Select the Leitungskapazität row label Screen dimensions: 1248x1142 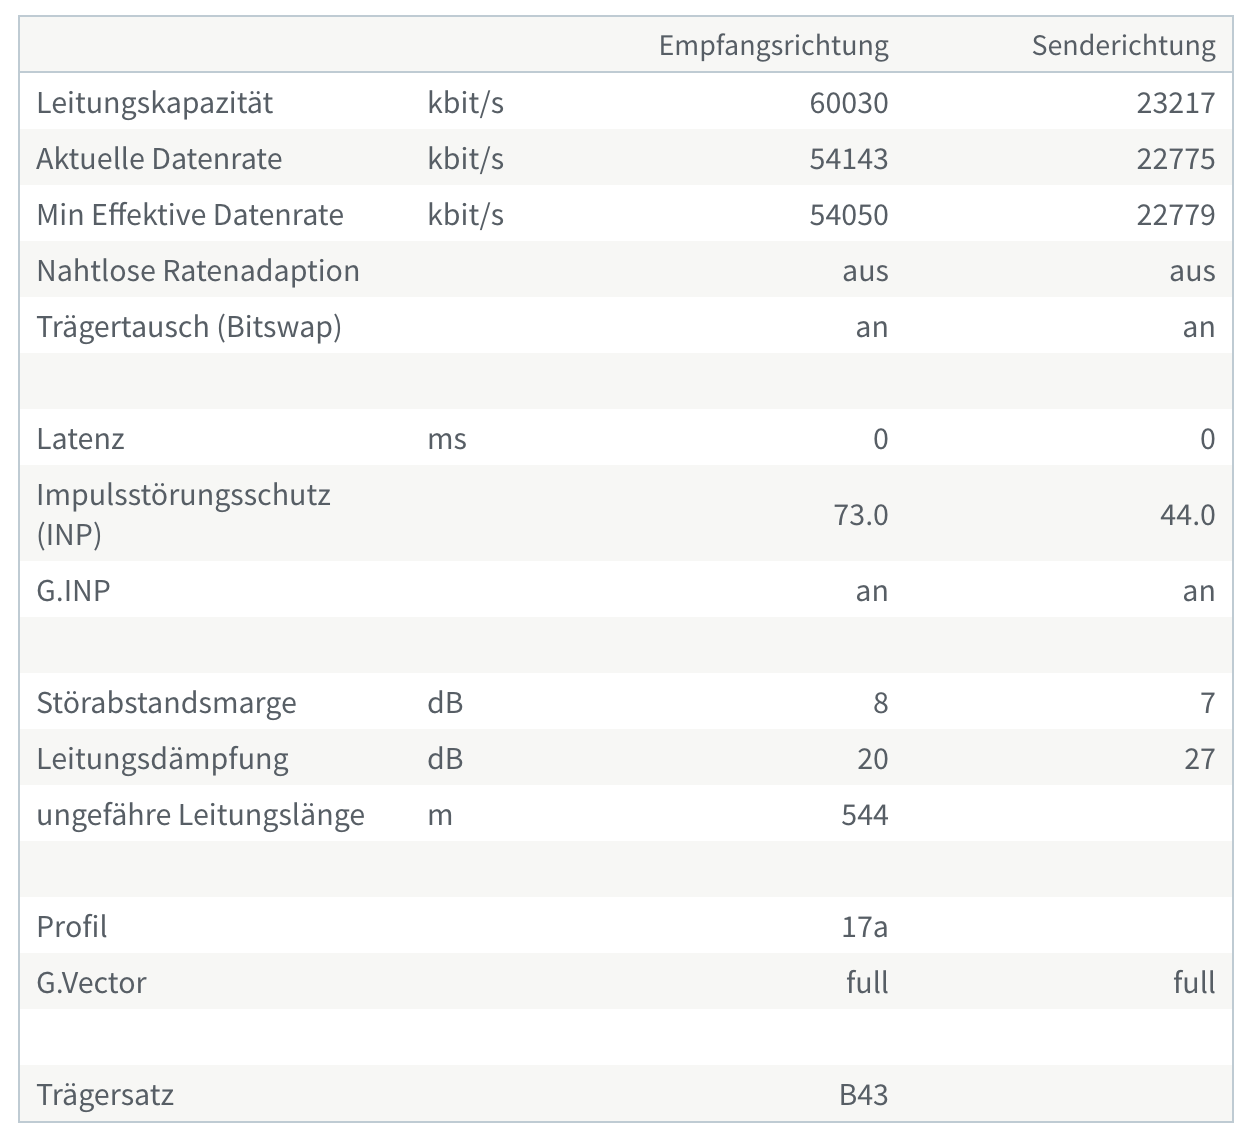point(155,103)
